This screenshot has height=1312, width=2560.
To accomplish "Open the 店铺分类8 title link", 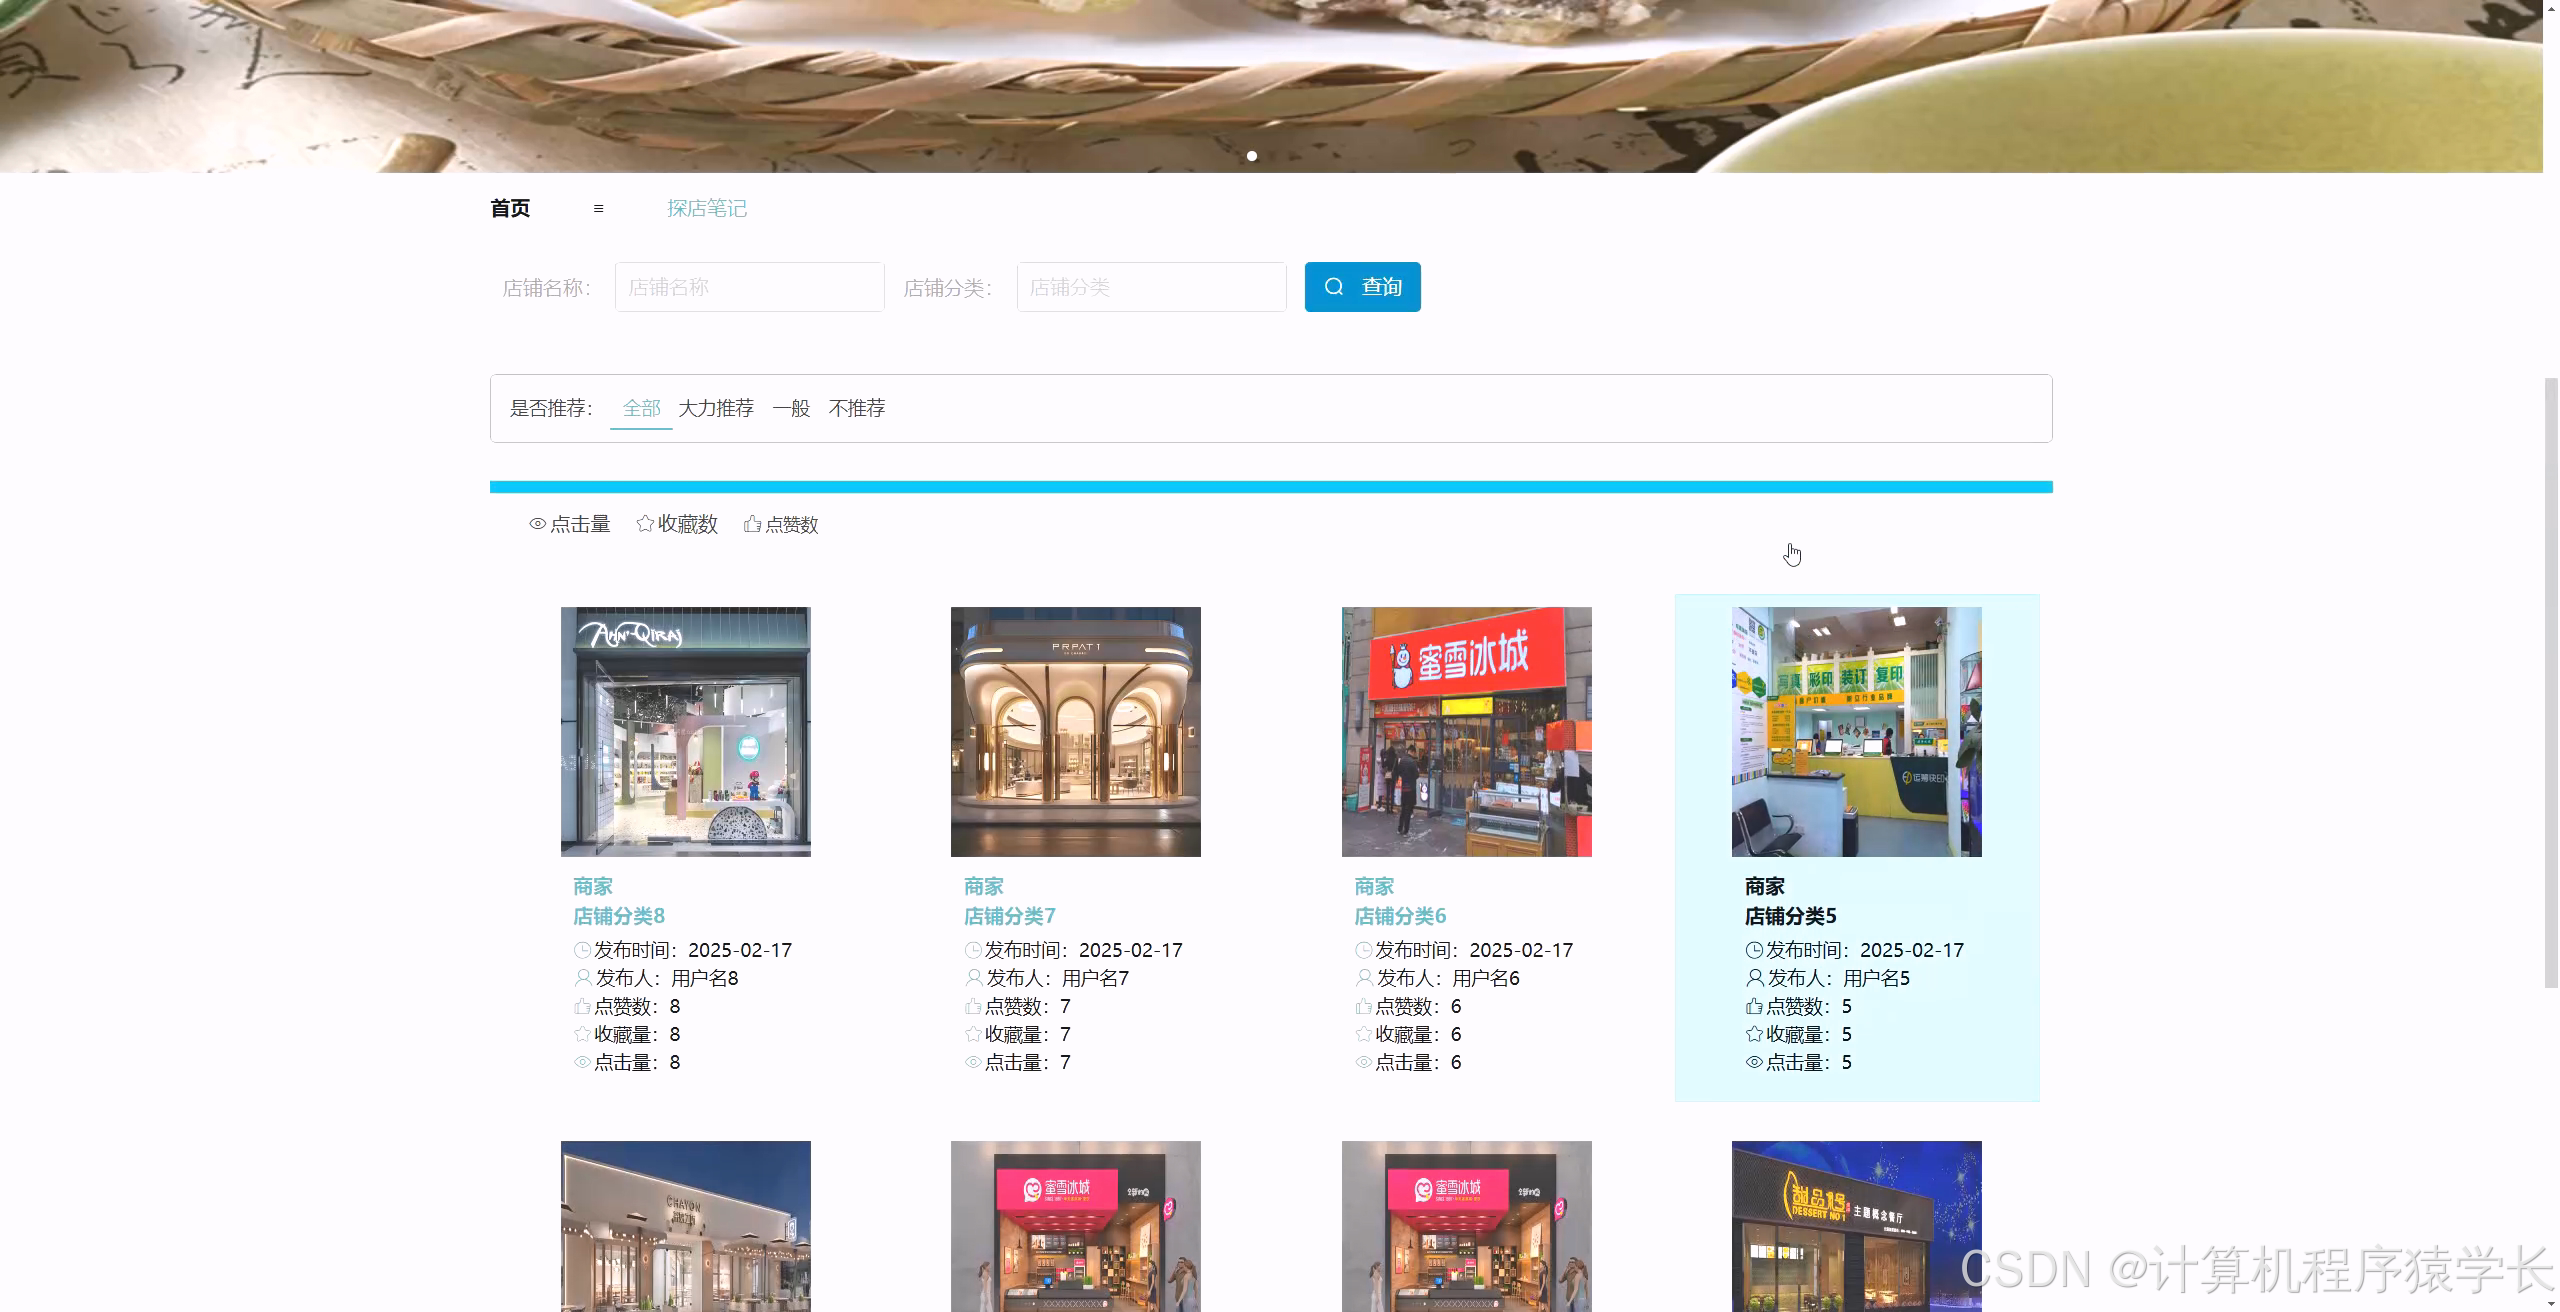I will point(619,916).
